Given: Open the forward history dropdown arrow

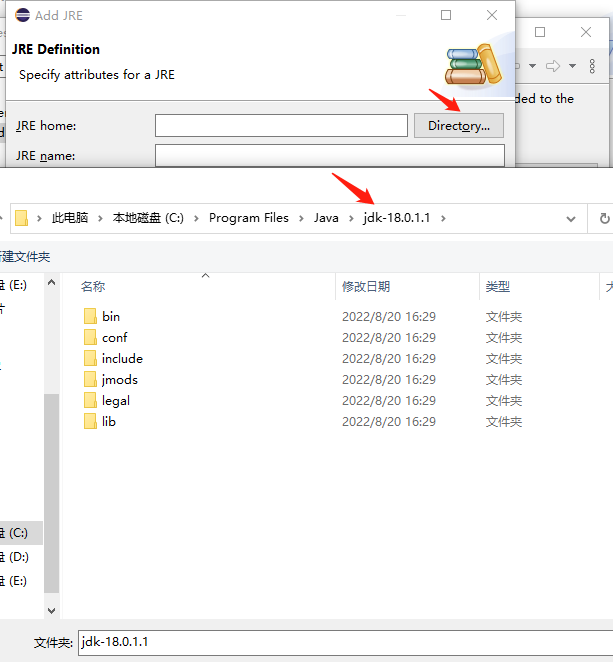Looking at the screenshot, I should 572,66.
